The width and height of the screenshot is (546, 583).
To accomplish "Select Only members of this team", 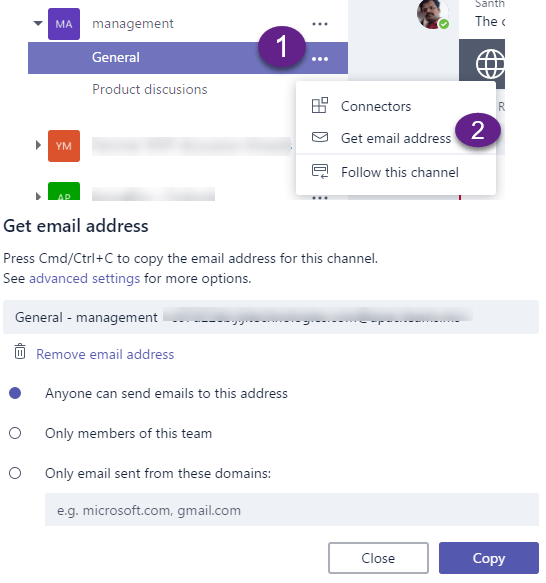I will [x=15, y=433].
